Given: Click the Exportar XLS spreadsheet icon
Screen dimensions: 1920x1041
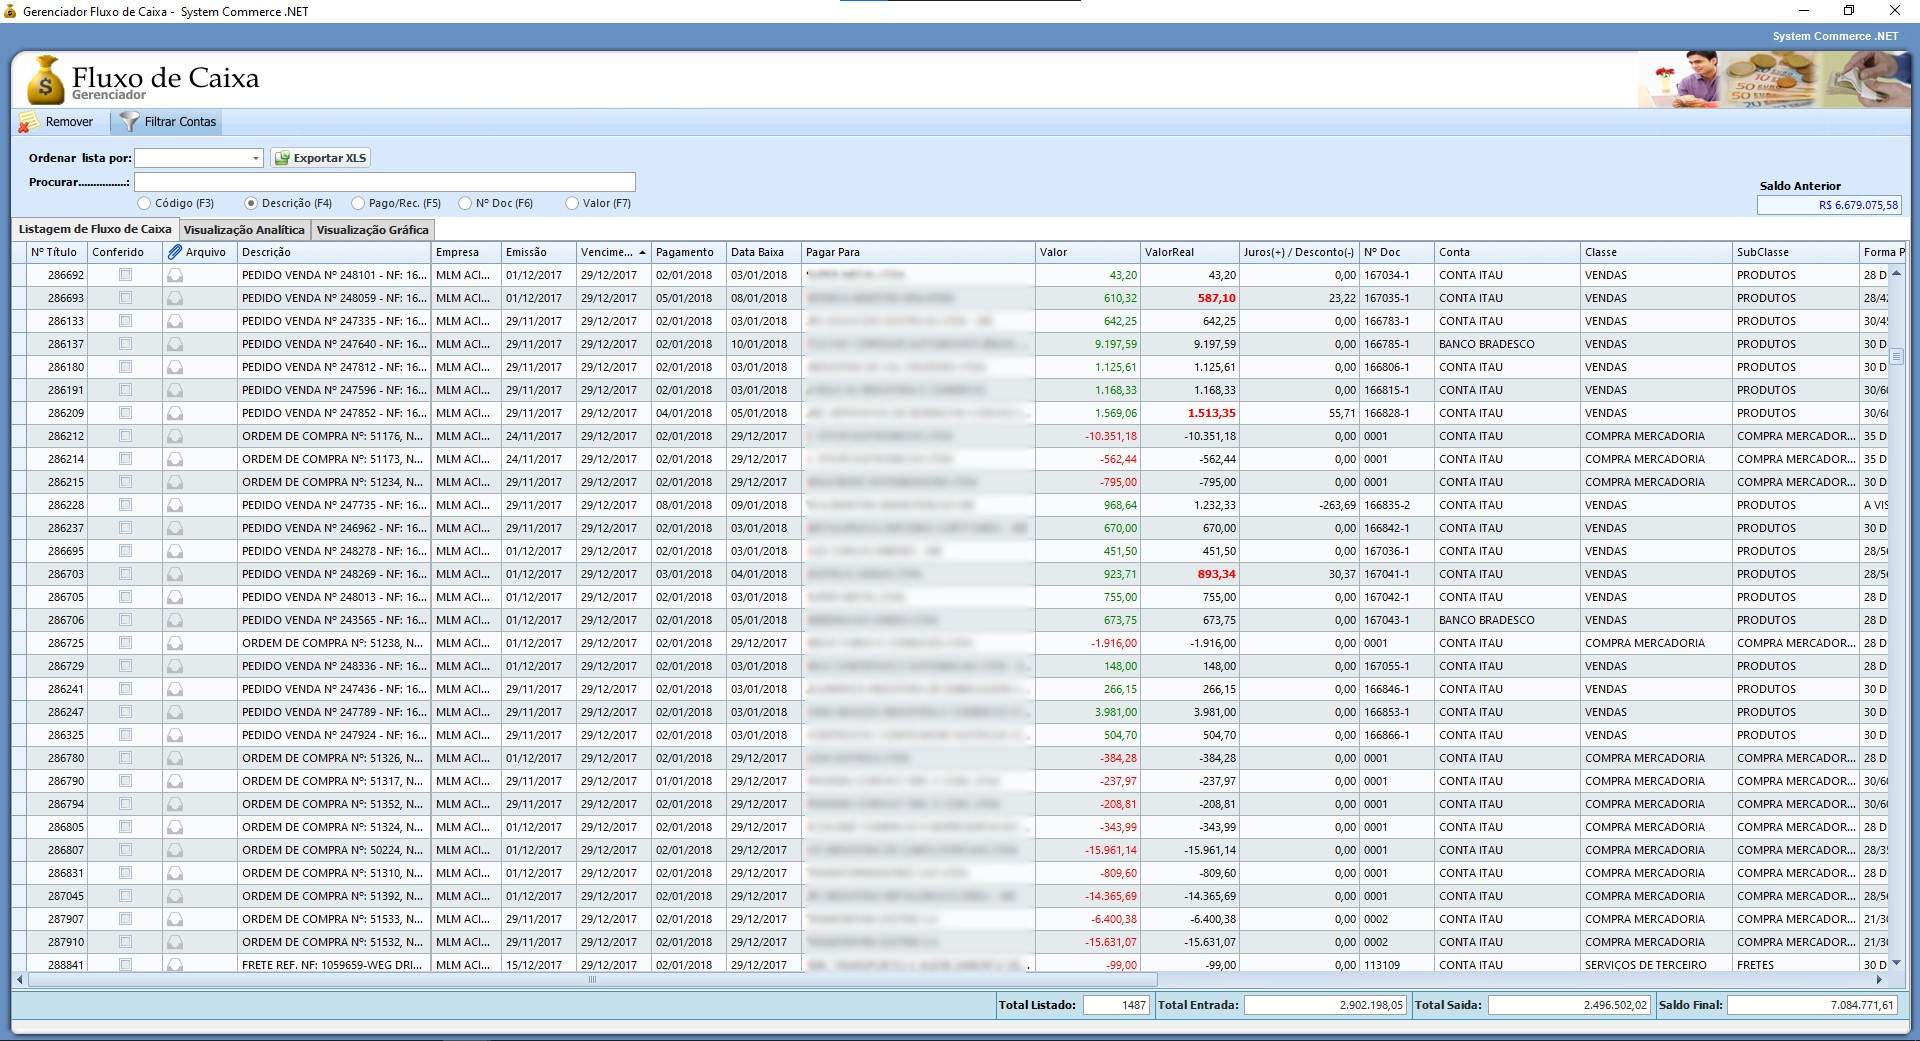Looking at the screenshot, I should 282,158.
